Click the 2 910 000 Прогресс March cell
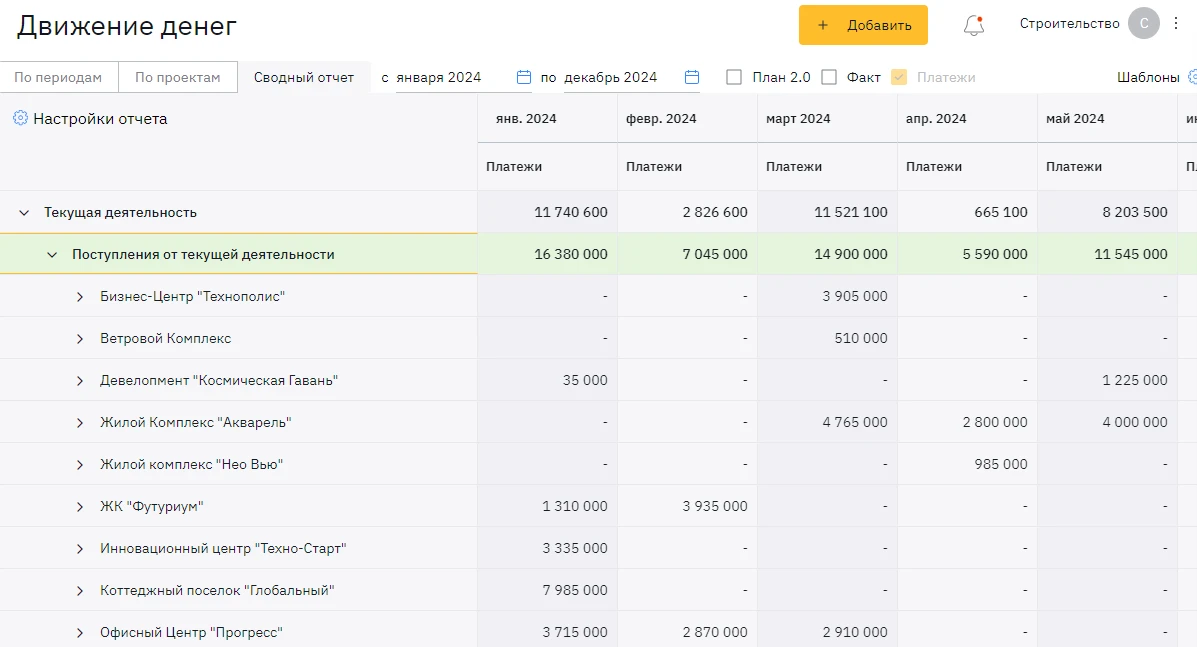The height and width of the screenshot is (647, 1197). [828, 630]
